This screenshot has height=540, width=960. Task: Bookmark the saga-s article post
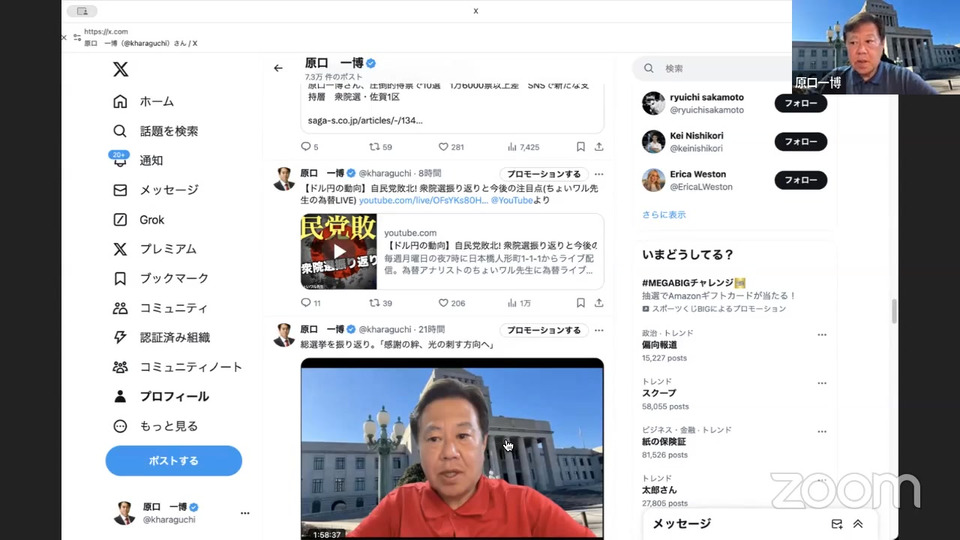tap(580, 146)
